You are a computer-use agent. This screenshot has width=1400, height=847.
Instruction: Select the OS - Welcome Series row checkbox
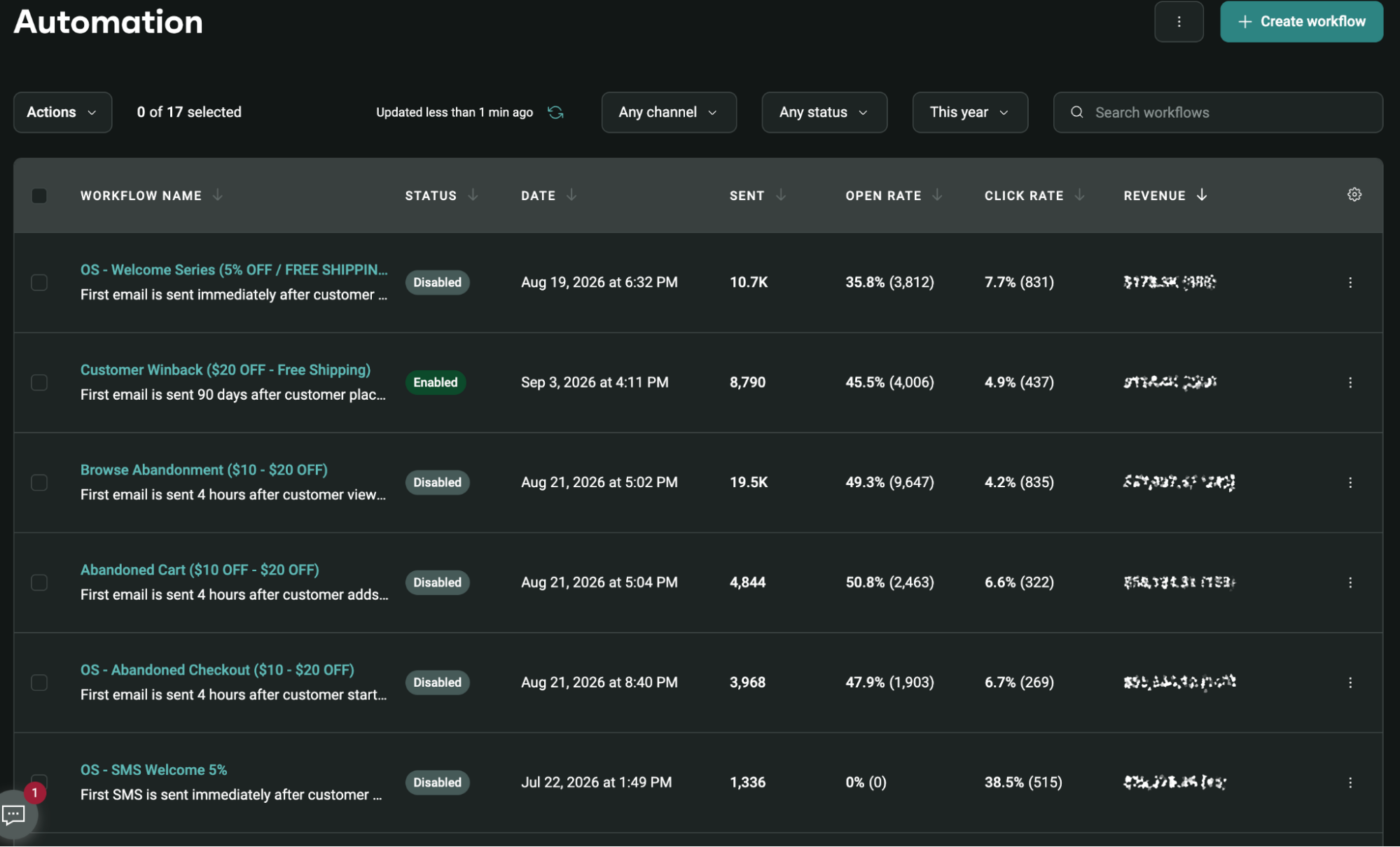pyautogui.click(x=39, y=283)
